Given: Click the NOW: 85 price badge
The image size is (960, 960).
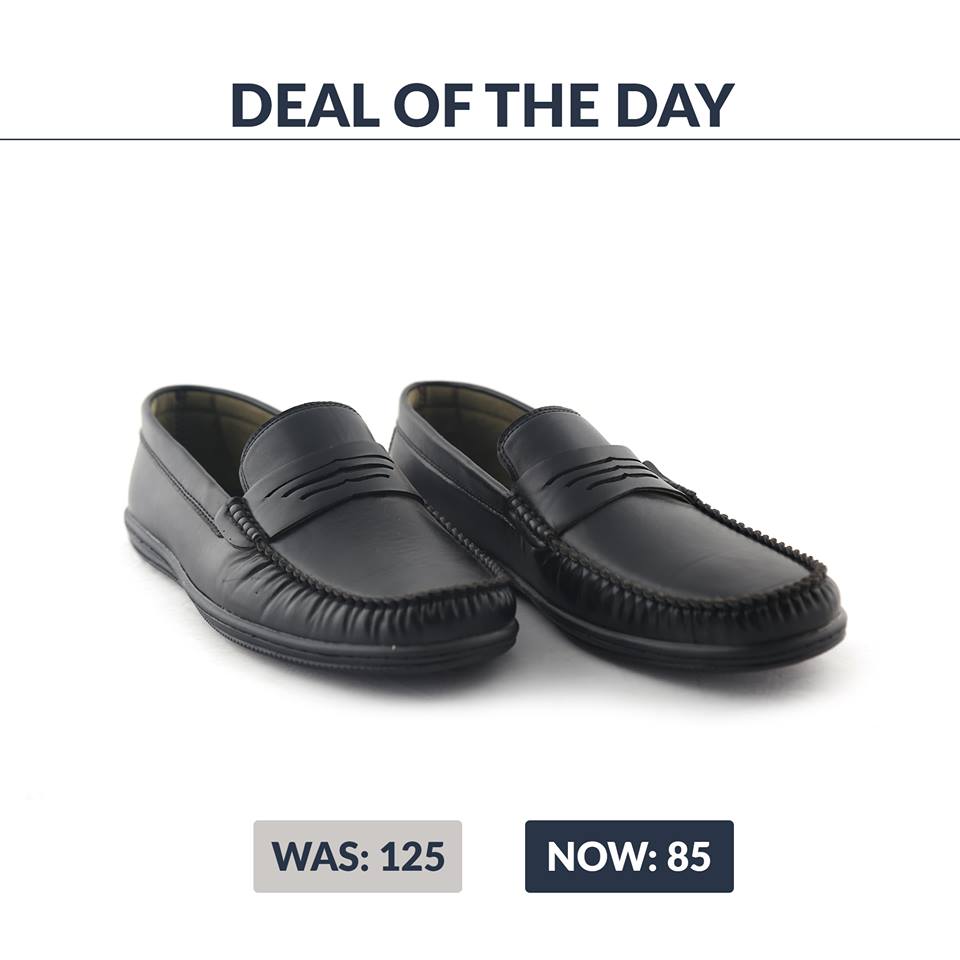Looking at the screenshot, I should click(x=629, y=856).
